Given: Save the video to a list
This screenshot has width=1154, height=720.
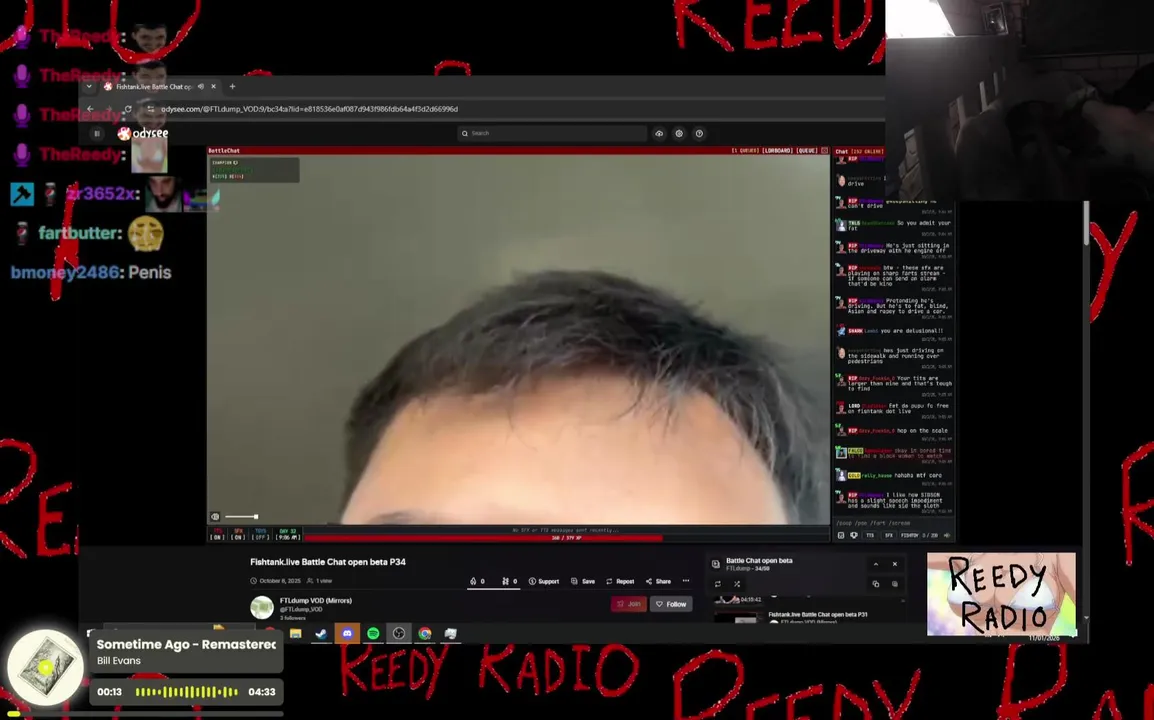Looking at the screenshot, I should (x=583, y=581).
